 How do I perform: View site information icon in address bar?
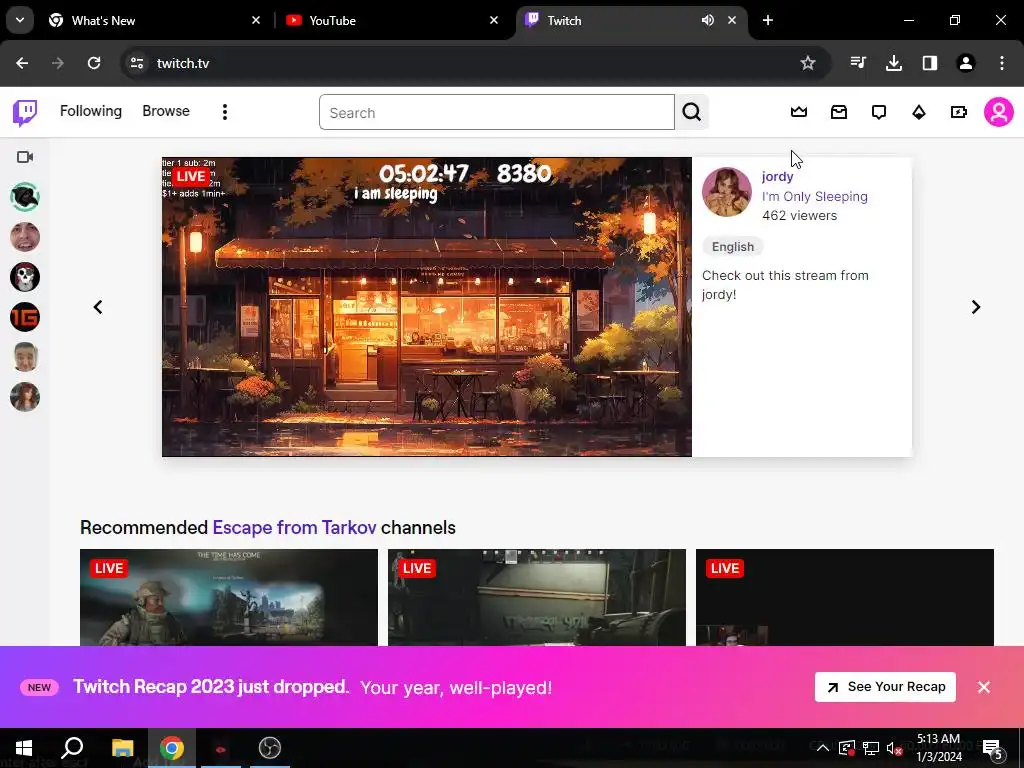click(x=136, y=63)
